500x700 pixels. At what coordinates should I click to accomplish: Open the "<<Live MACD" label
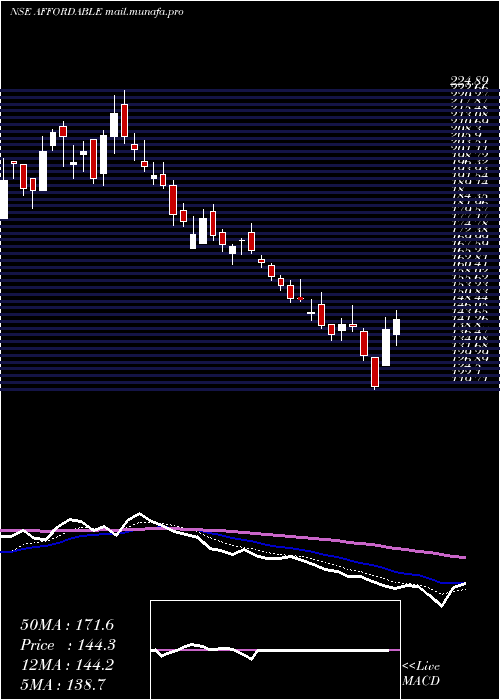click(x=421, y=674)
